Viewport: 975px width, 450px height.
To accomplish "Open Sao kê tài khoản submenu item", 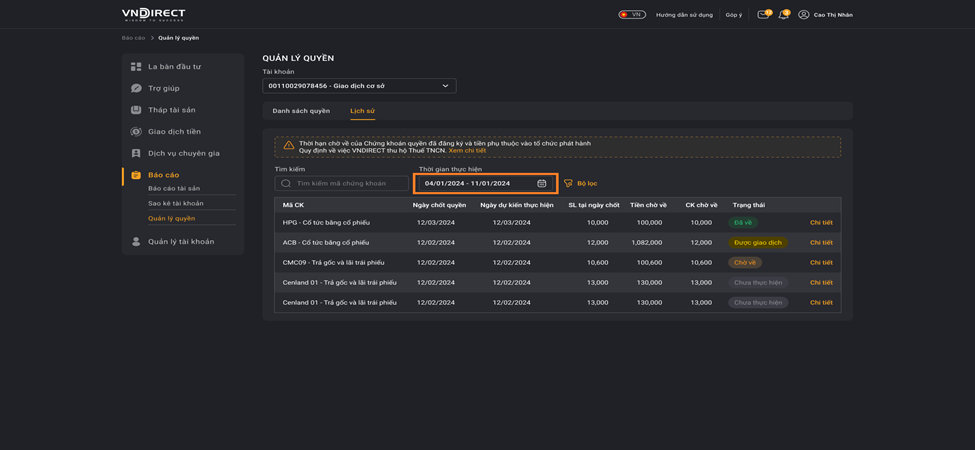I will tap(175, 203).
